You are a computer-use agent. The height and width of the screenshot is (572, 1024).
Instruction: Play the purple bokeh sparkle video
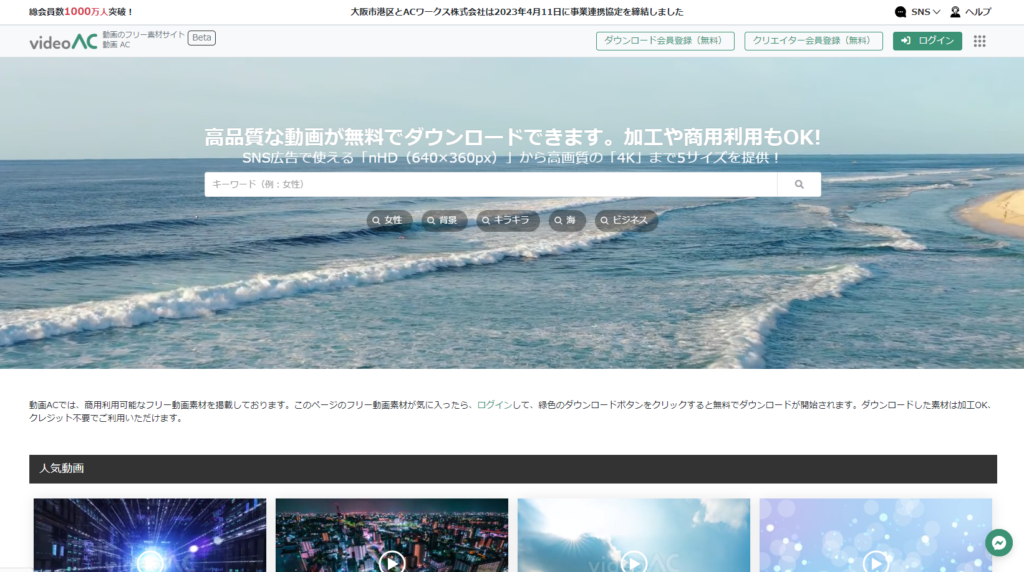point(875,562)
